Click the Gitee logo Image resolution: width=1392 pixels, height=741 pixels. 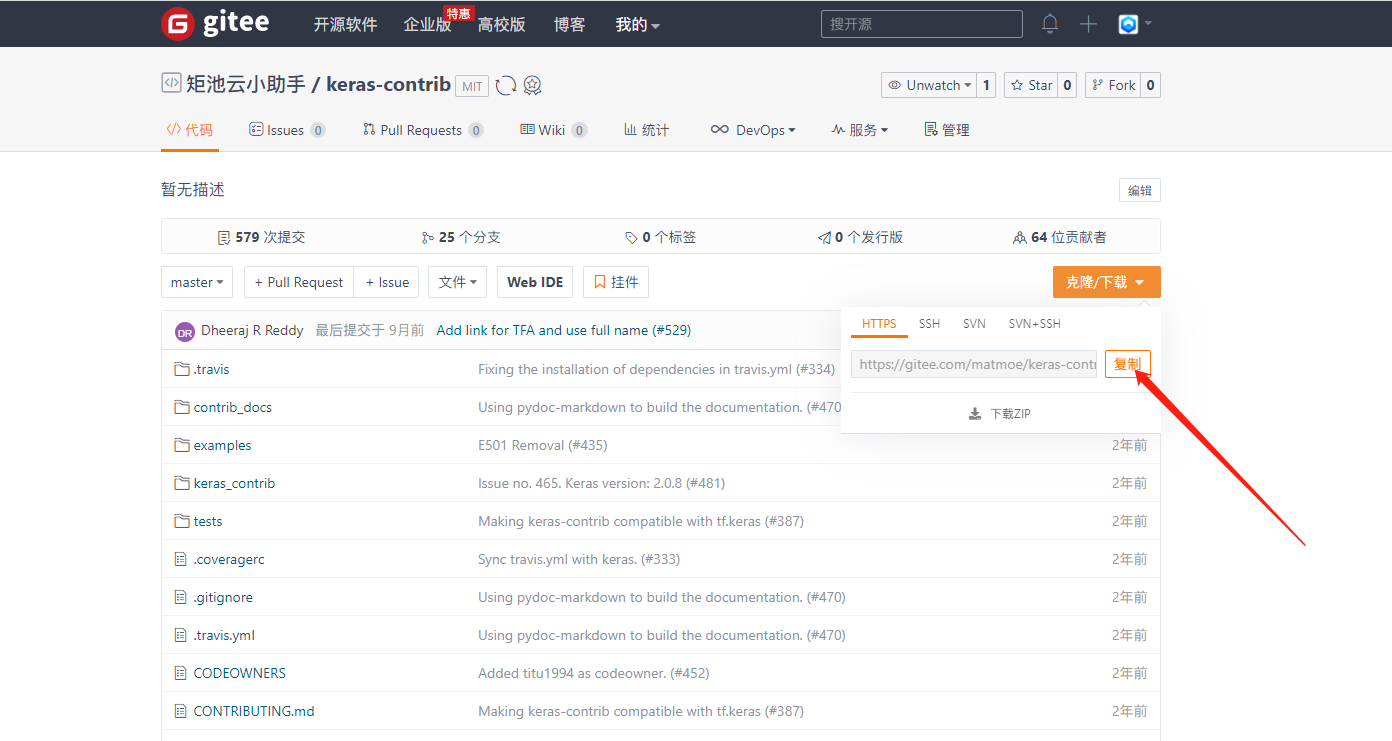tap(215, 23)
